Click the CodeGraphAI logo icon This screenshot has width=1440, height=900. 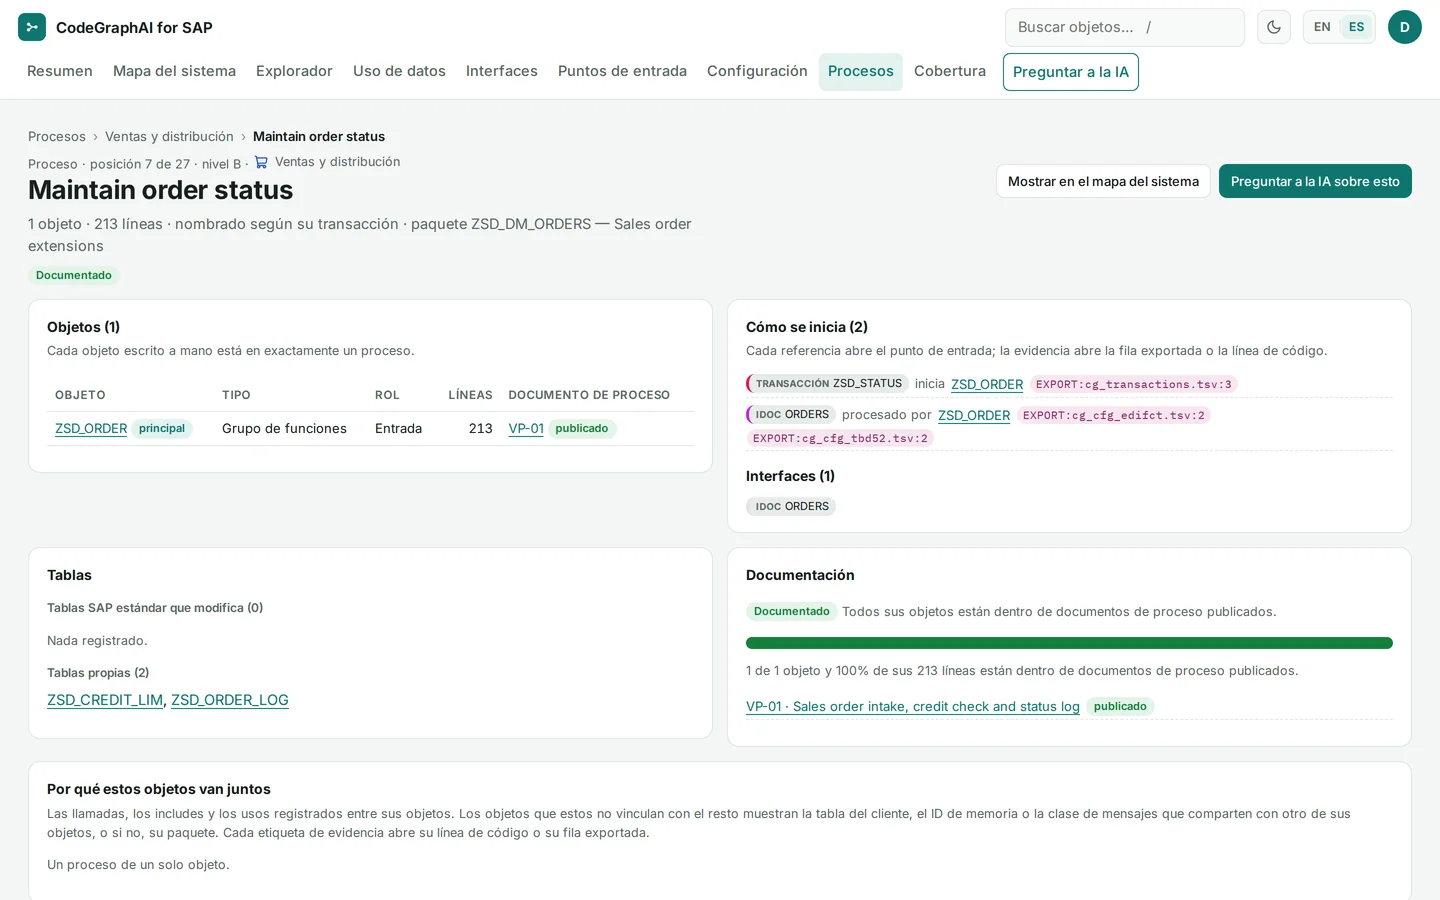[x=32, y=27]
